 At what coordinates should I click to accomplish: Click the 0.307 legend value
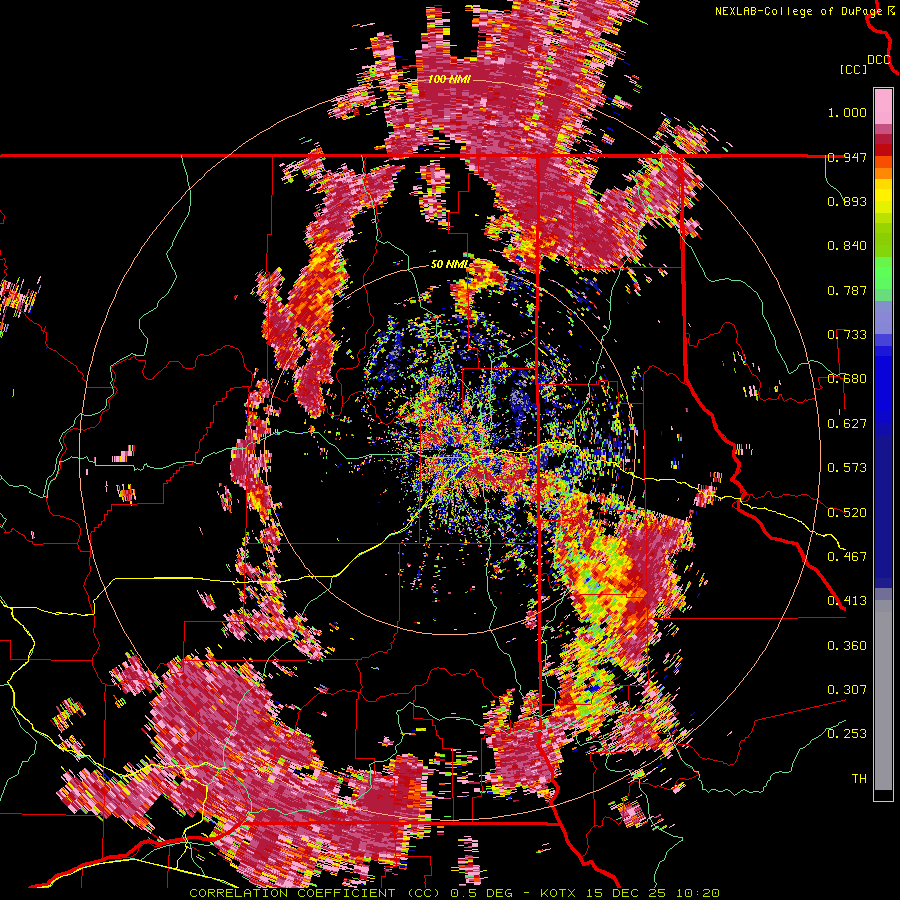pyautogui.click(x=847, y=690)
